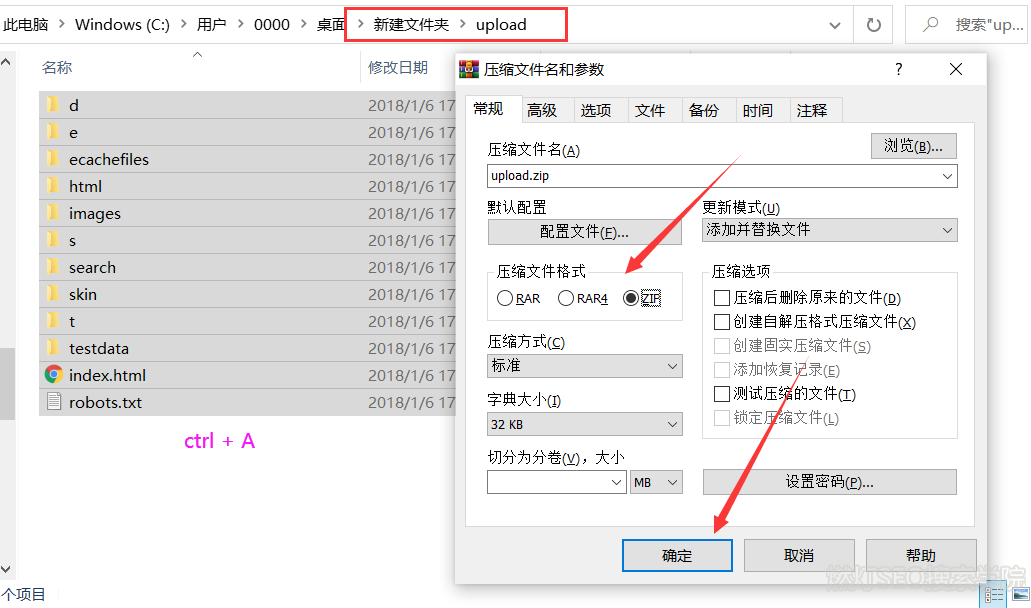Viewport: 1031px width, 608px height.
Task: Click the text file icon of robots.txt
Action: (54, 402)
